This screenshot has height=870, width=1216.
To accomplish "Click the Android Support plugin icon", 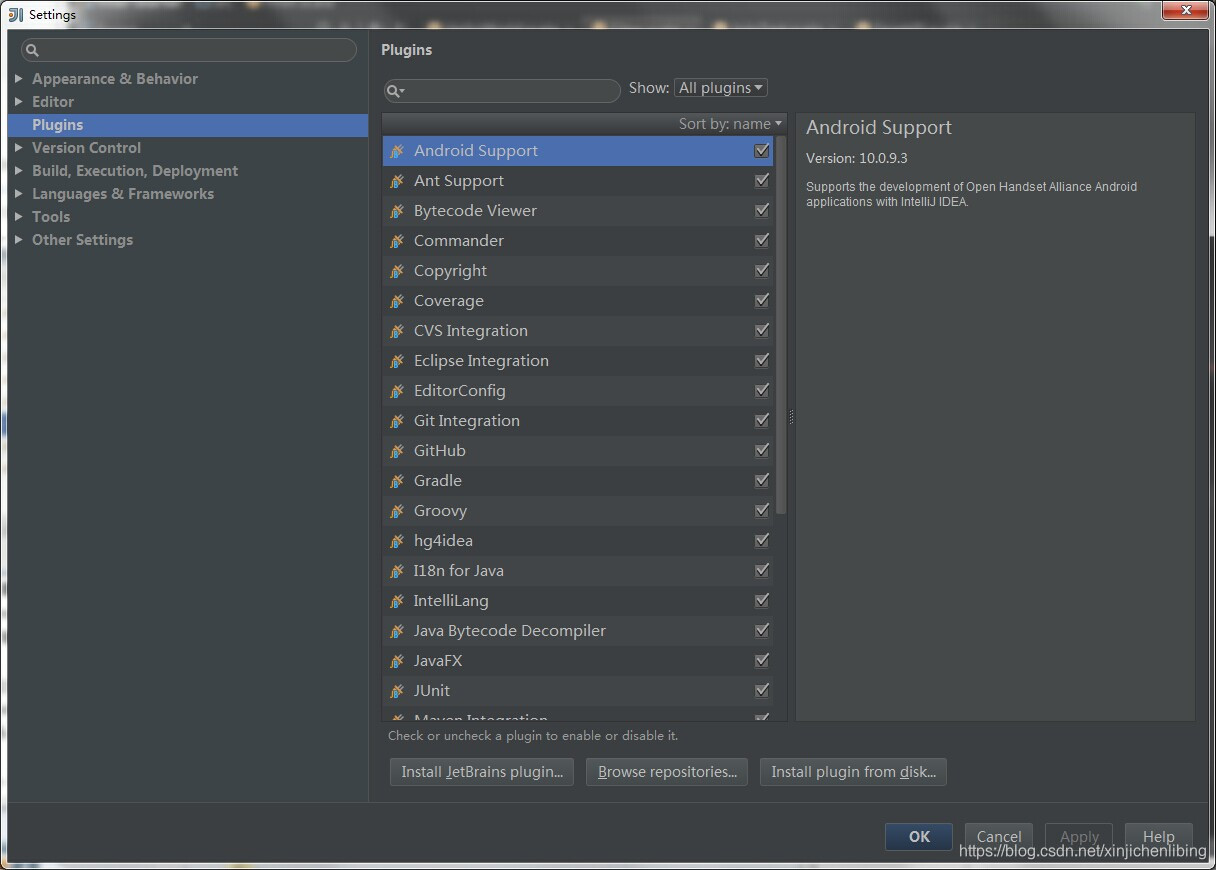I will 397,151.
